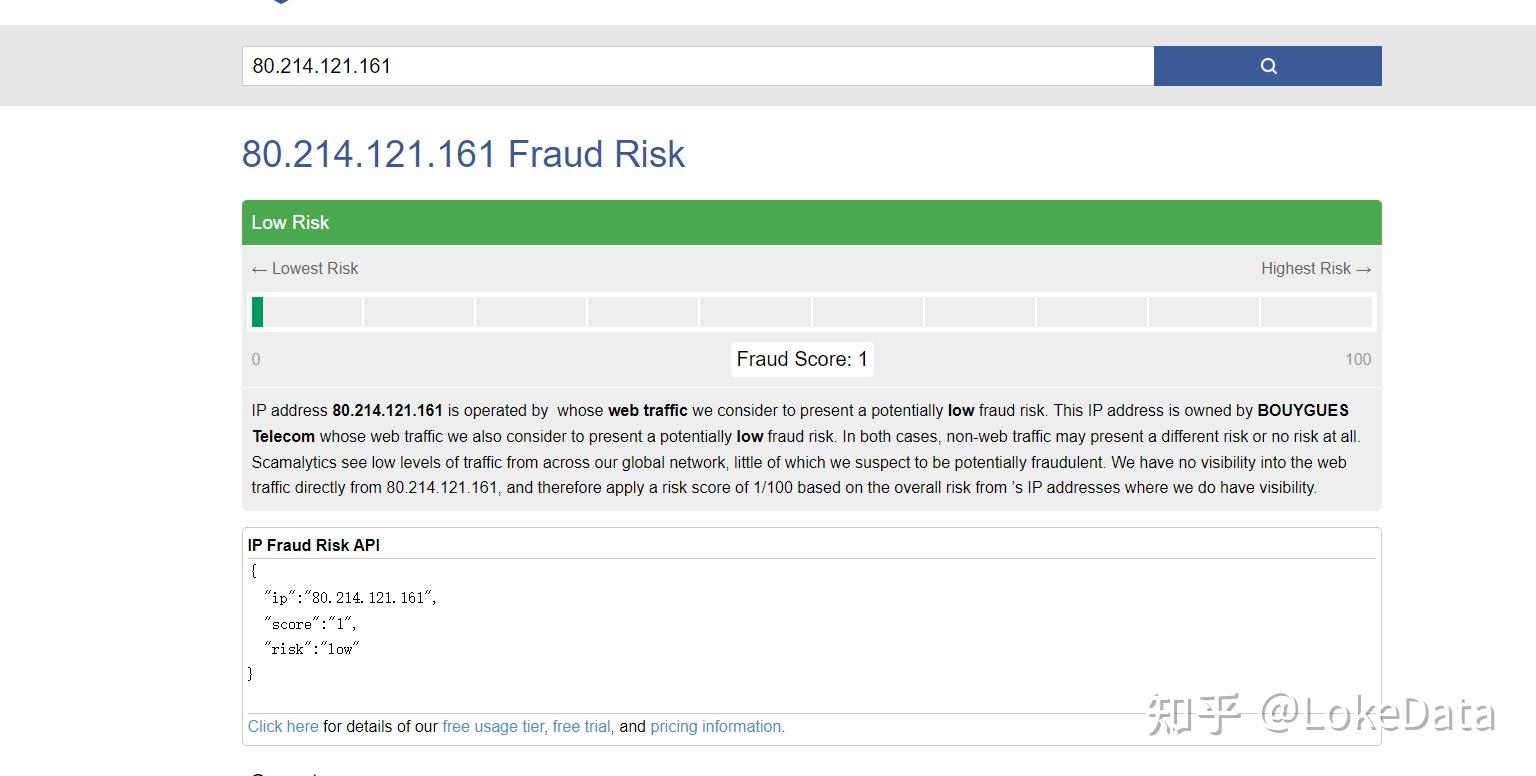This screenshot has height=776, width=1536.
Task: Click the Highest Risk label
Action: [1315, 268]
